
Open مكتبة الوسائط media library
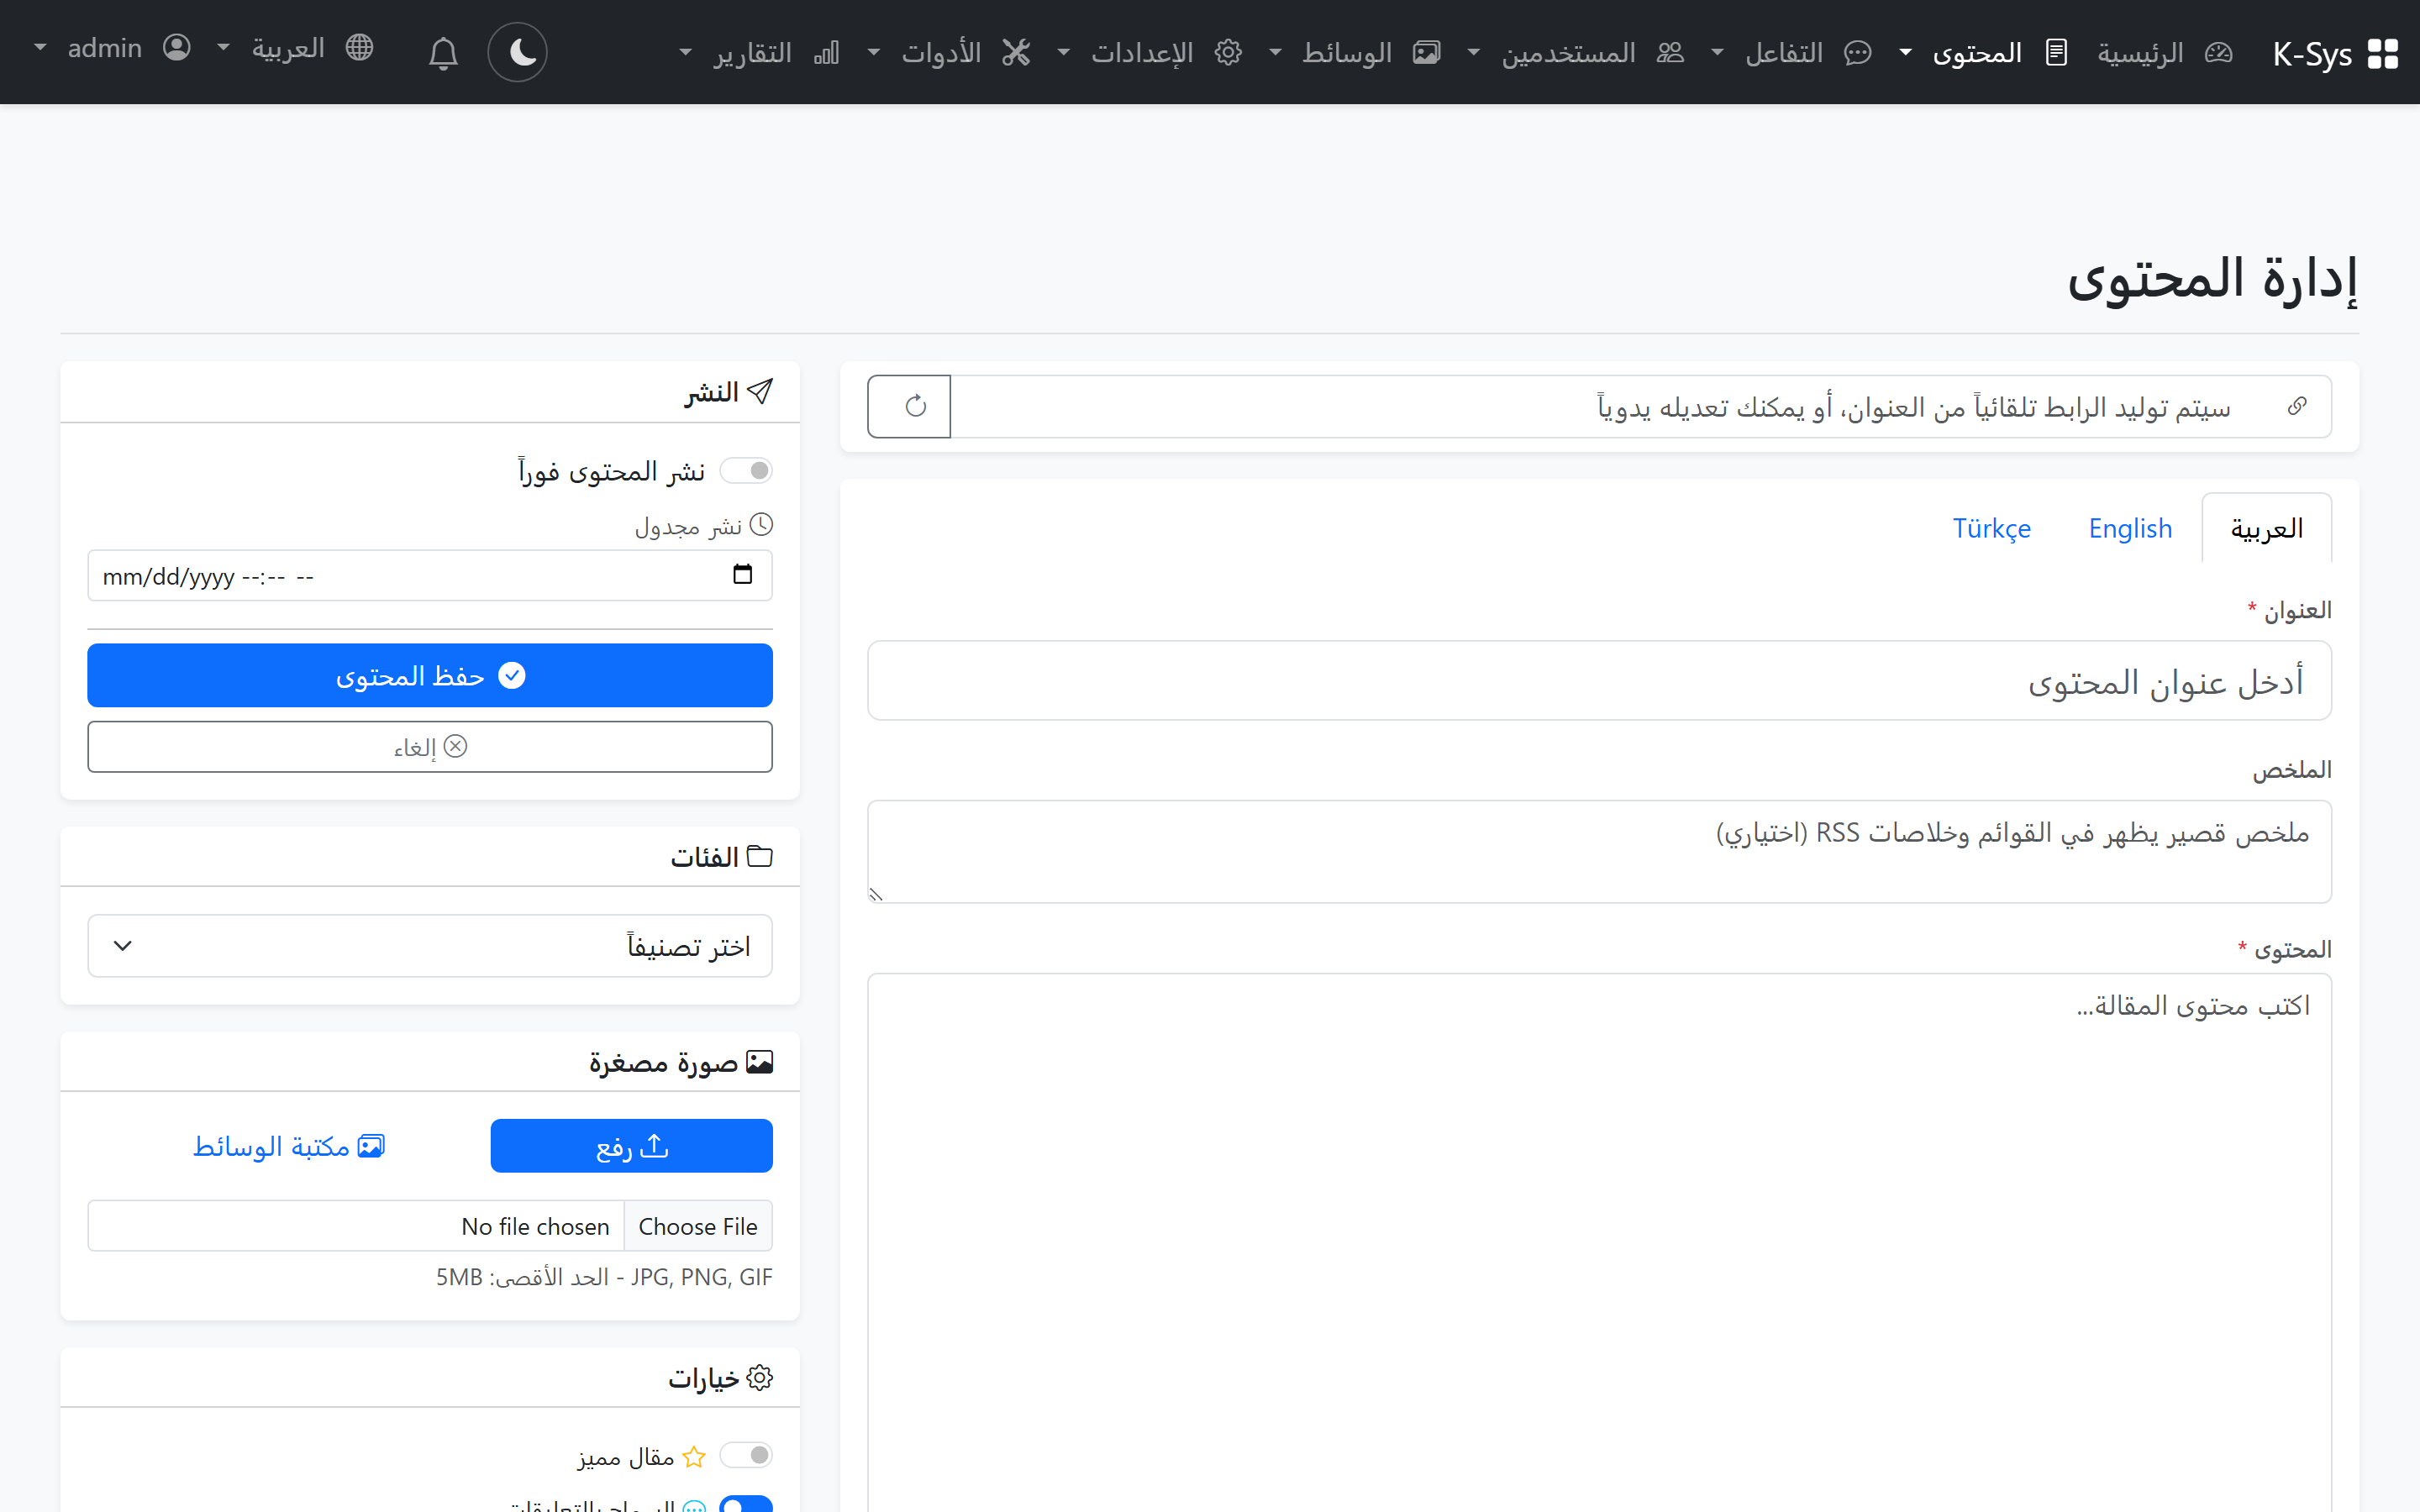[289, 1146]
